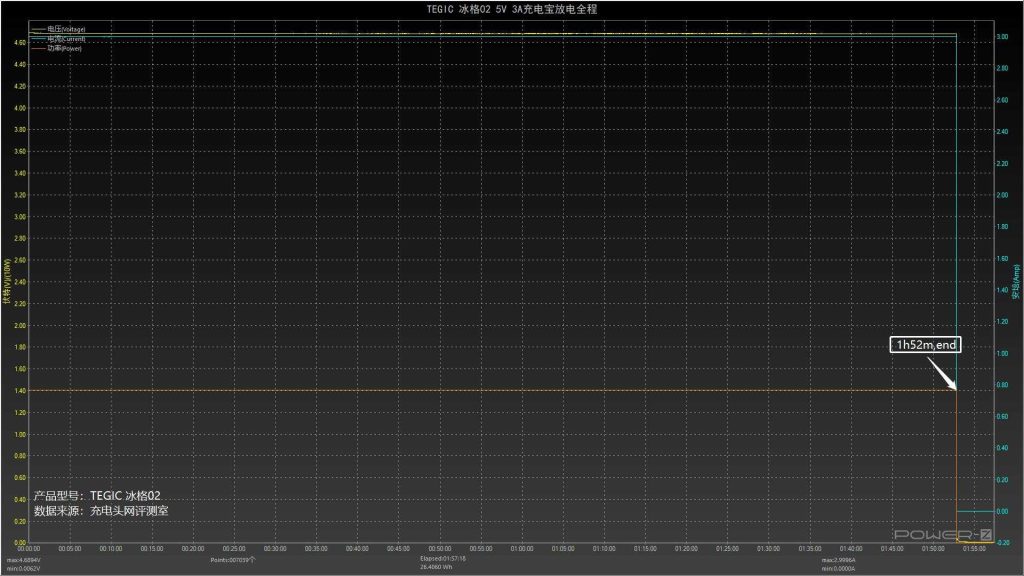The width and height of the screenshot is (1024, 576).
Task: Click the 0.00 value on the right amp axis
Action: pyautogui.click(x=1002, y=511)
